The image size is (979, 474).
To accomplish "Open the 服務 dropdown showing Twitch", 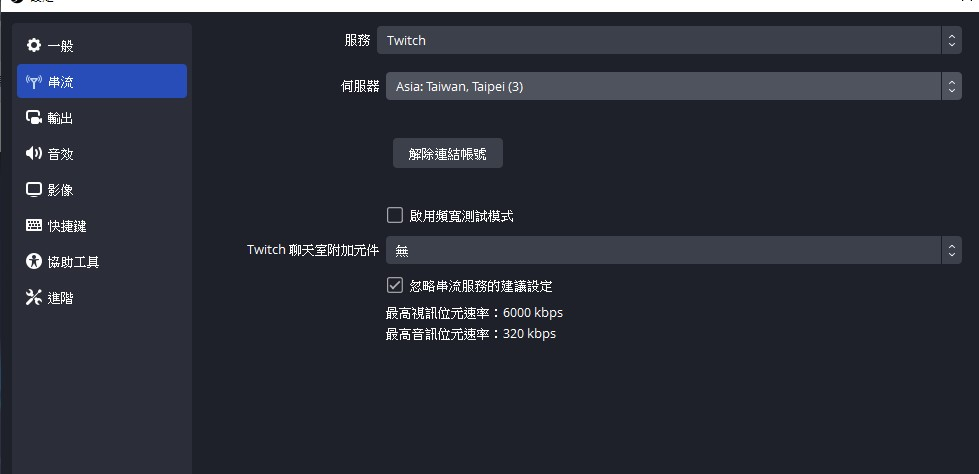I will 669,40.
